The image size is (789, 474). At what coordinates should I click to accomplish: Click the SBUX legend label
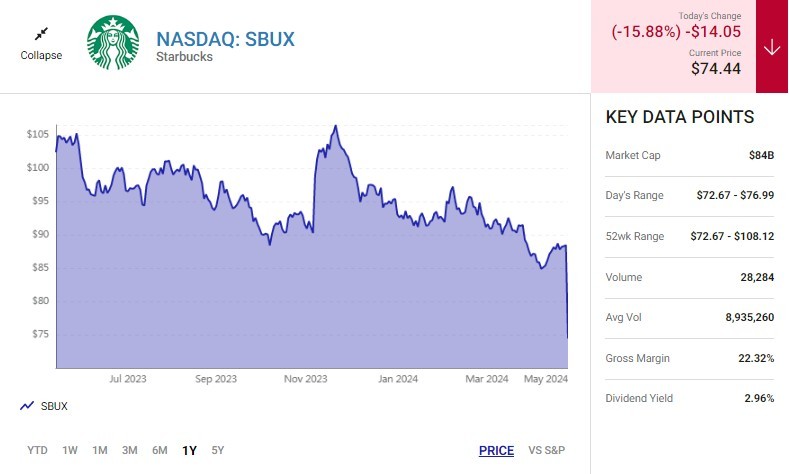click(54, 406)
